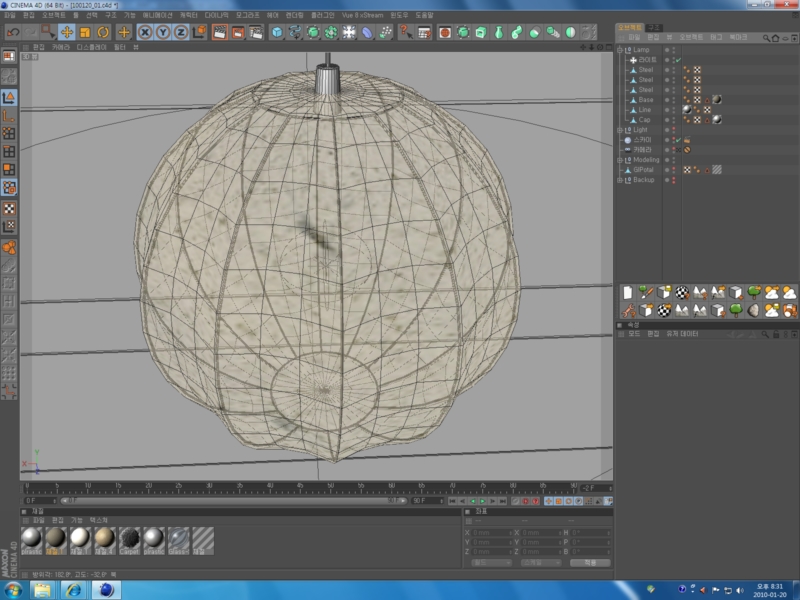
Task: Select the Move tool with orange arrows
Action: pos(66,33)
